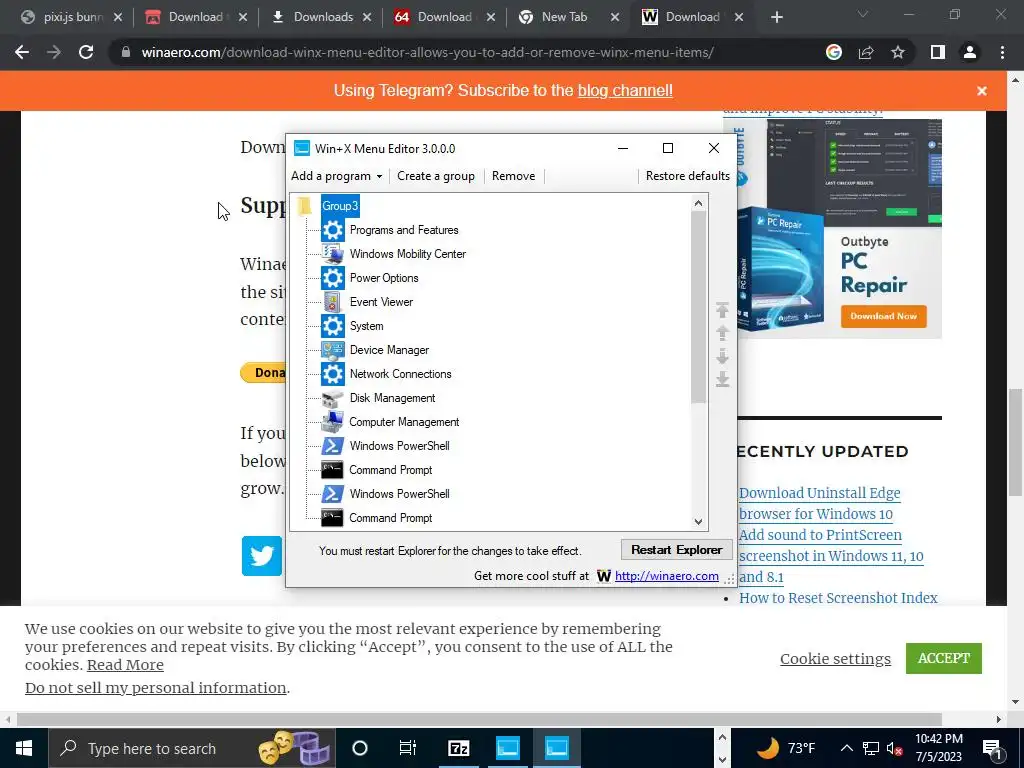Click the menu list scroll-up arrow
The width and height of the screenshot is (1024, 768).
point(699,203)
